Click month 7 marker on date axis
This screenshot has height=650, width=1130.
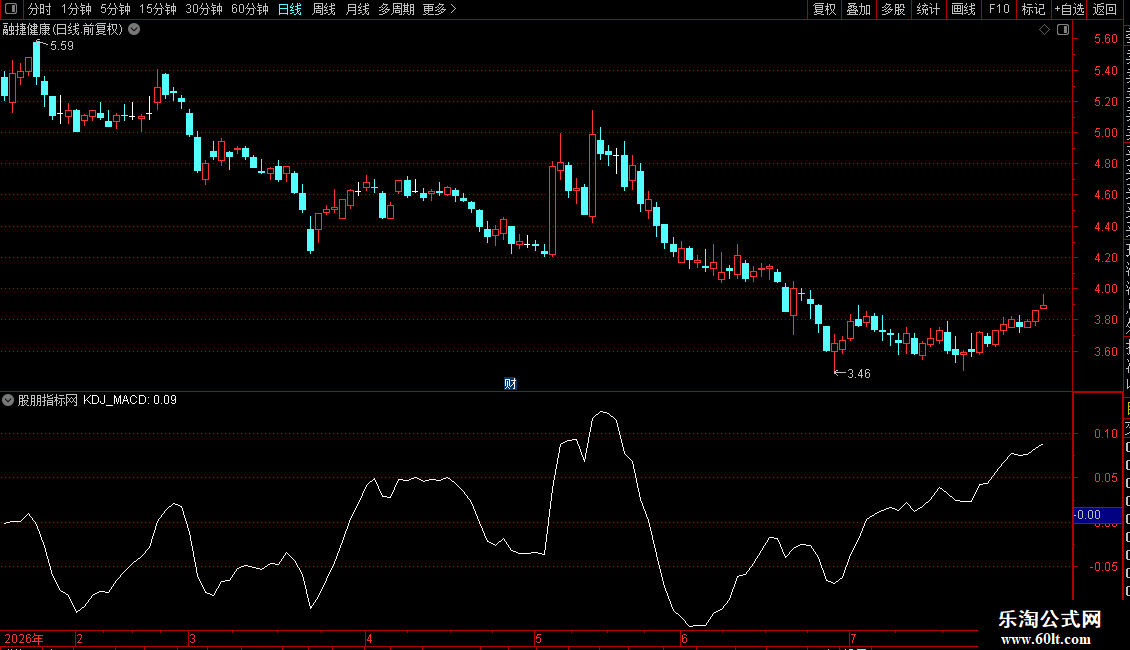853,638
